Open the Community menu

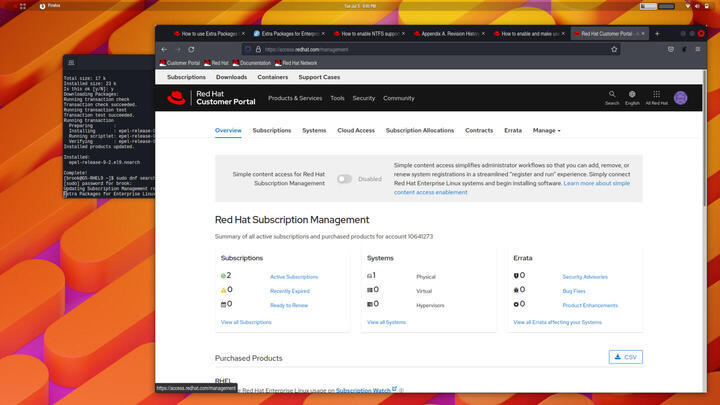399,98
